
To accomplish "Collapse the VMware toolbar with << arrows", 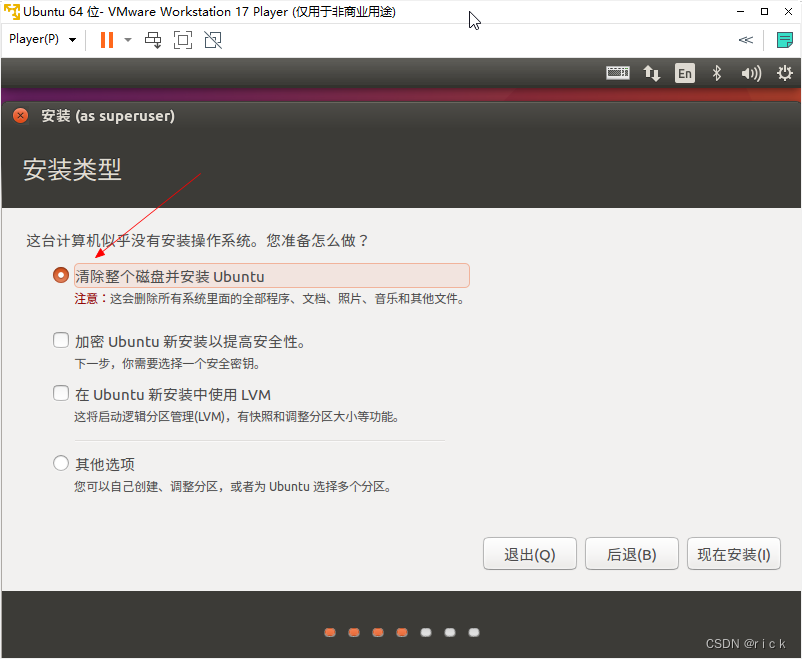I will pos(745,40).
